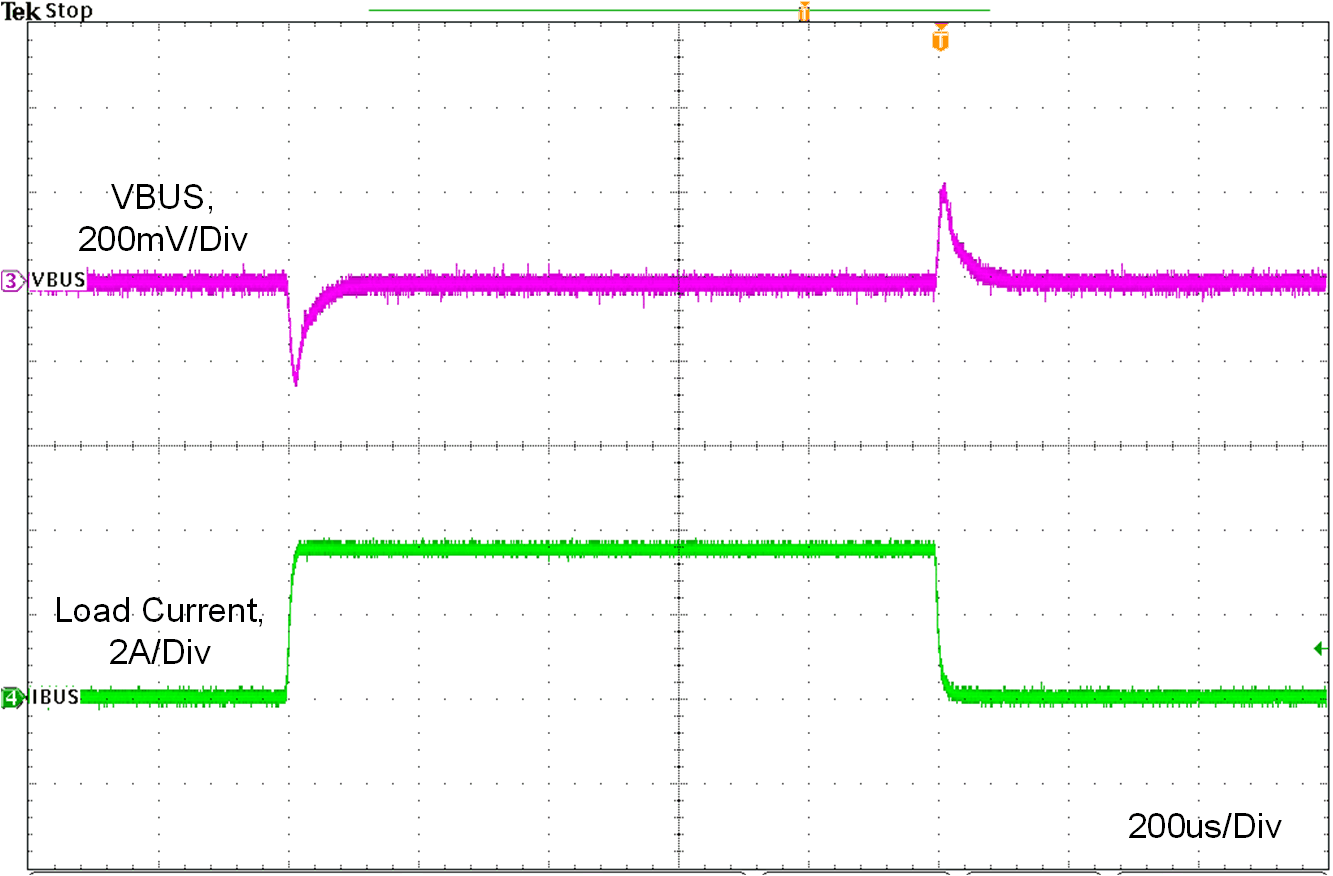Viewport: 1333px width, 876px height.
Task: Select the trigger level arrow on right edge
Action: pos(1320,650)
